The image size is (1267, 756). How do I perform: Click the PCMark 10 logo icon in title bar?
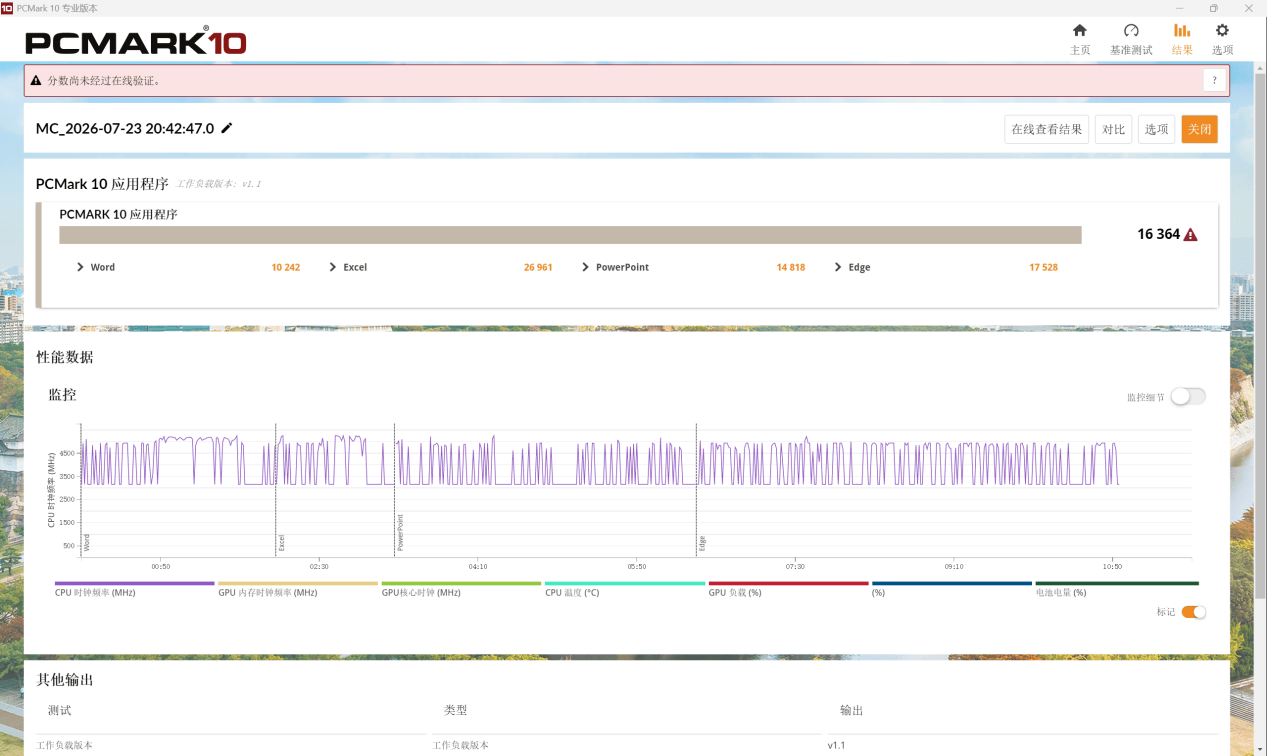(x=7, y=7)
